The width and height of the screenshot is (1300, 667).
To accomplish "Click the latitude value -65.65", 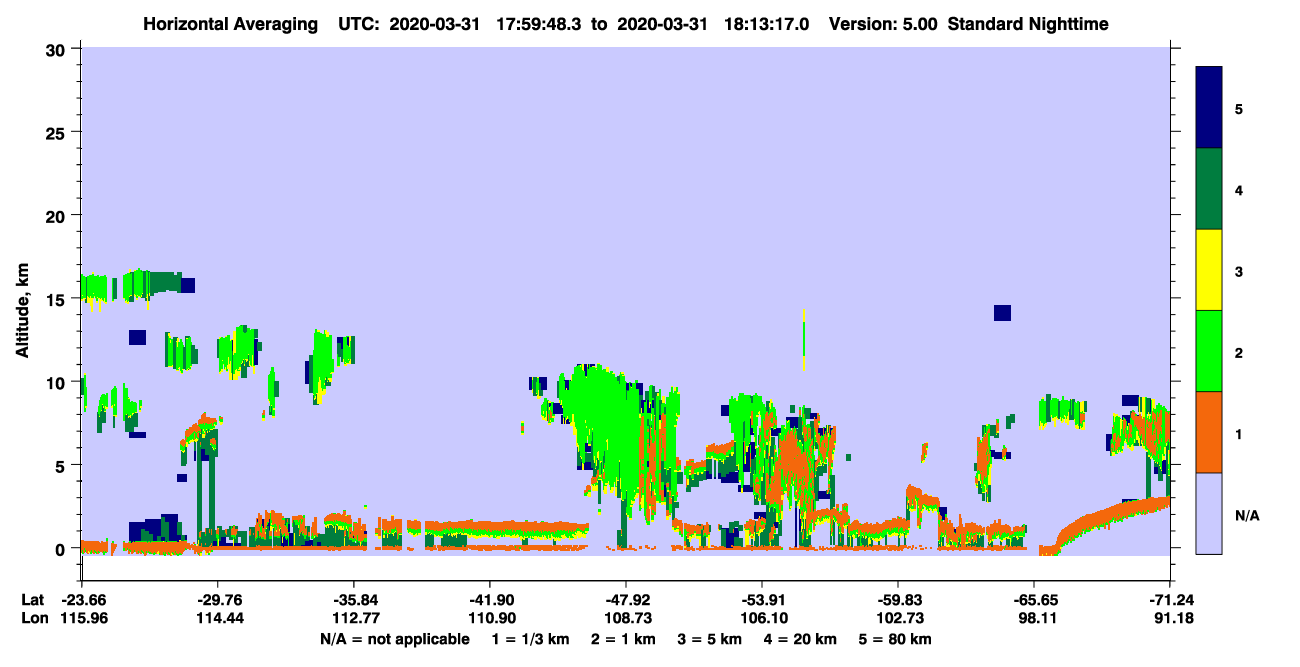I will tap(1034, 600).
